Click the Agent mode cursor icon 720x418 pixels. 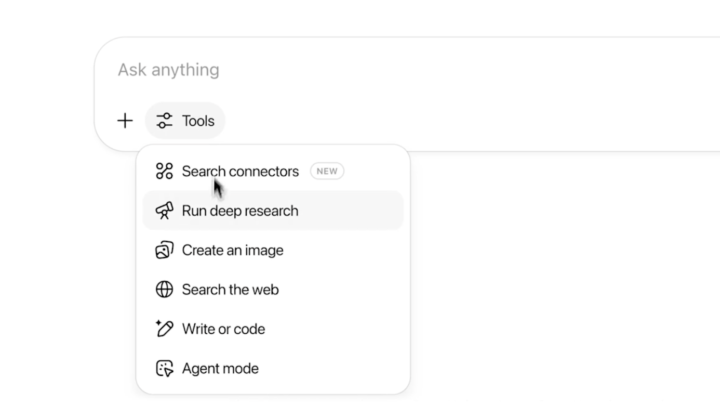click(164, 368)
